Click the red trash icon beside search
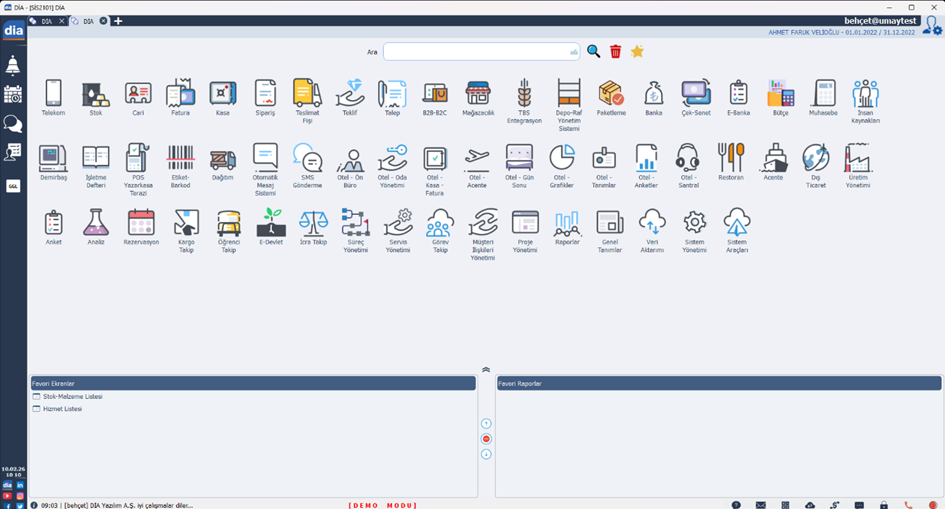Image resolution: width=945 pixels, height=509 pixels. point(616,52)
